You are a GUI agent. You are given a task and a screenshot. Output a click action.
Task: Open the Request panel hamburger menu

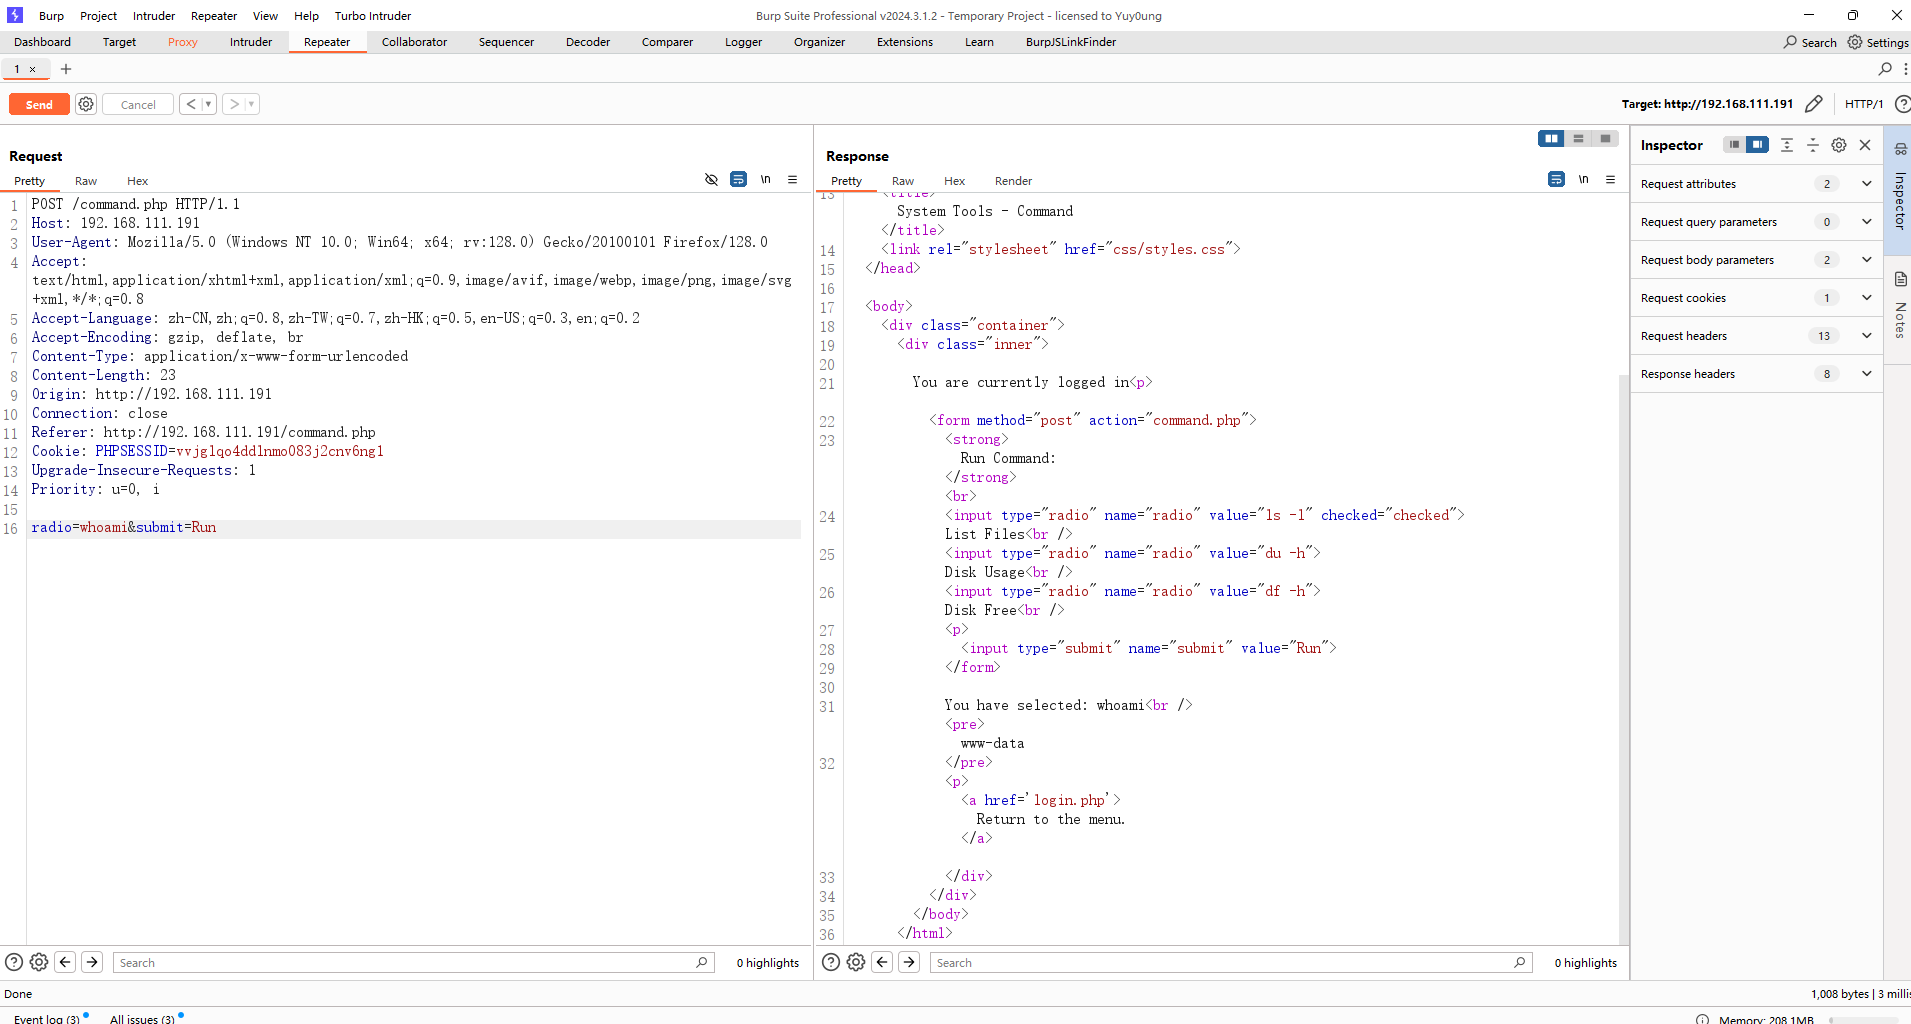[792, 180]
